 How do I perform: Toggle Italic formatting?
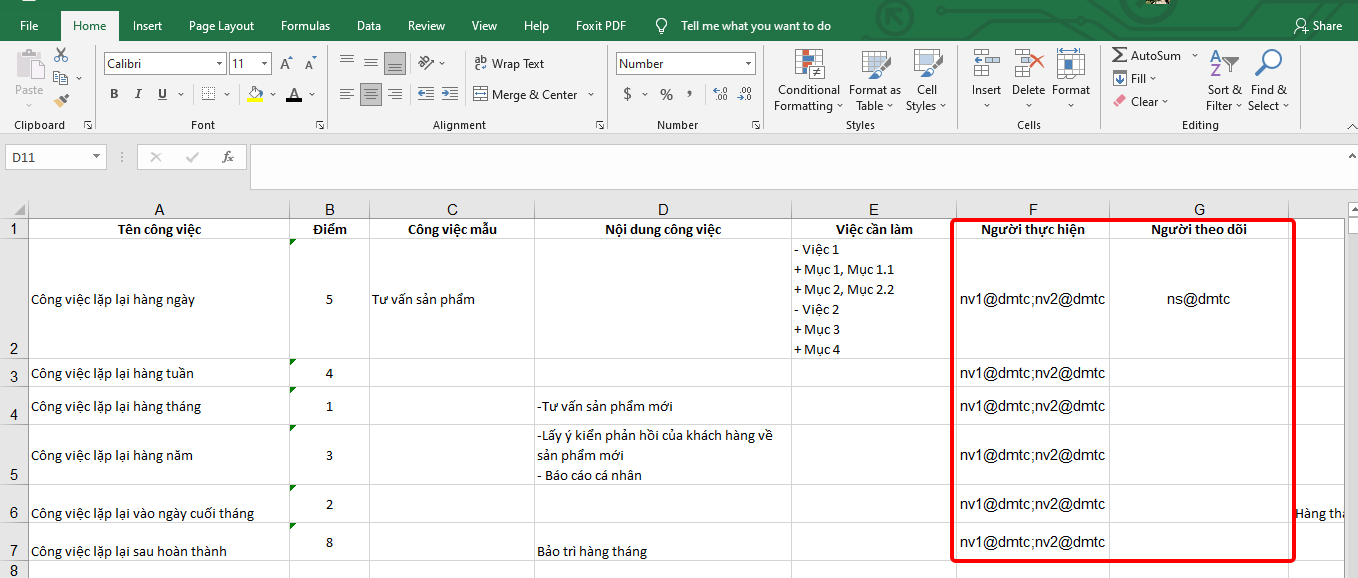[x=137, y=94]
